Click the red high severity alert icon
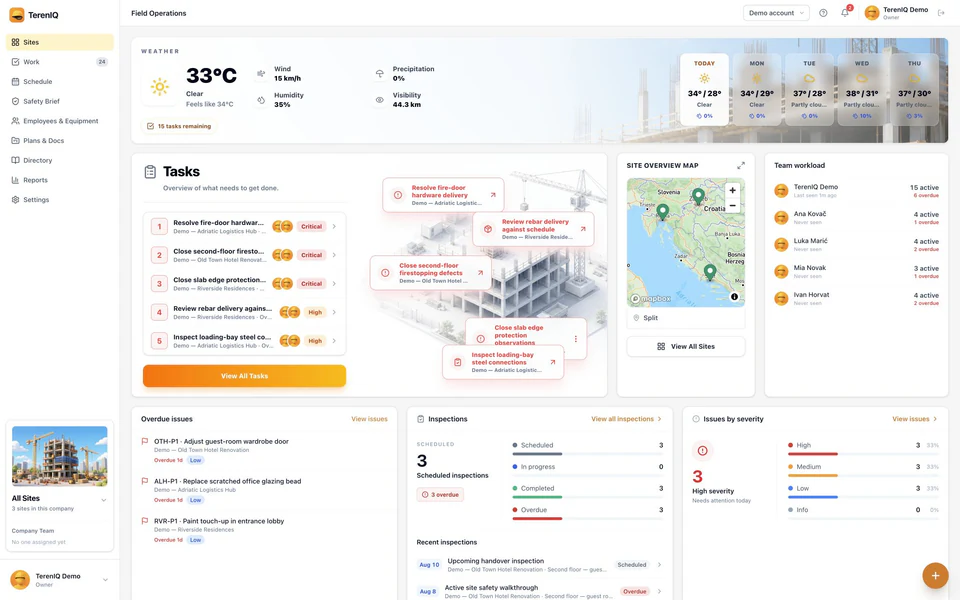Screen dimensions: 960x600 pos(702,451)
